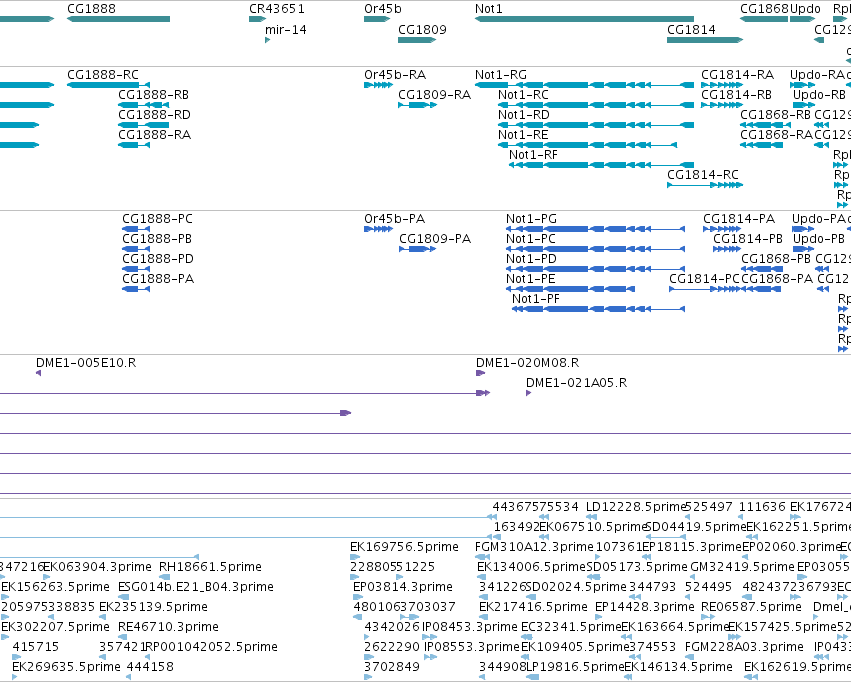Click the CG1888-RA transcript label

[154, 135]
